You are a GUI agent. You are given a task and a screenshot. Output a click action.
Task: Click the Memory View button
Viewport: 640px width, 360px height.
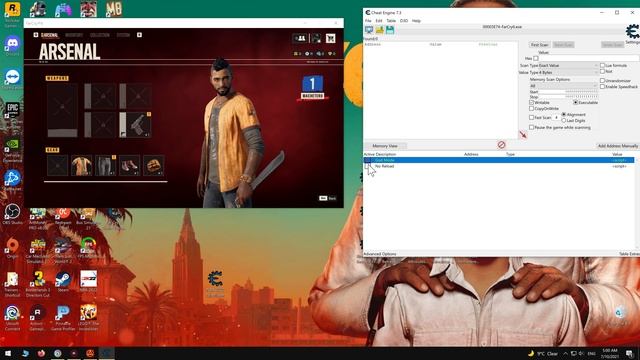(384, 146)
